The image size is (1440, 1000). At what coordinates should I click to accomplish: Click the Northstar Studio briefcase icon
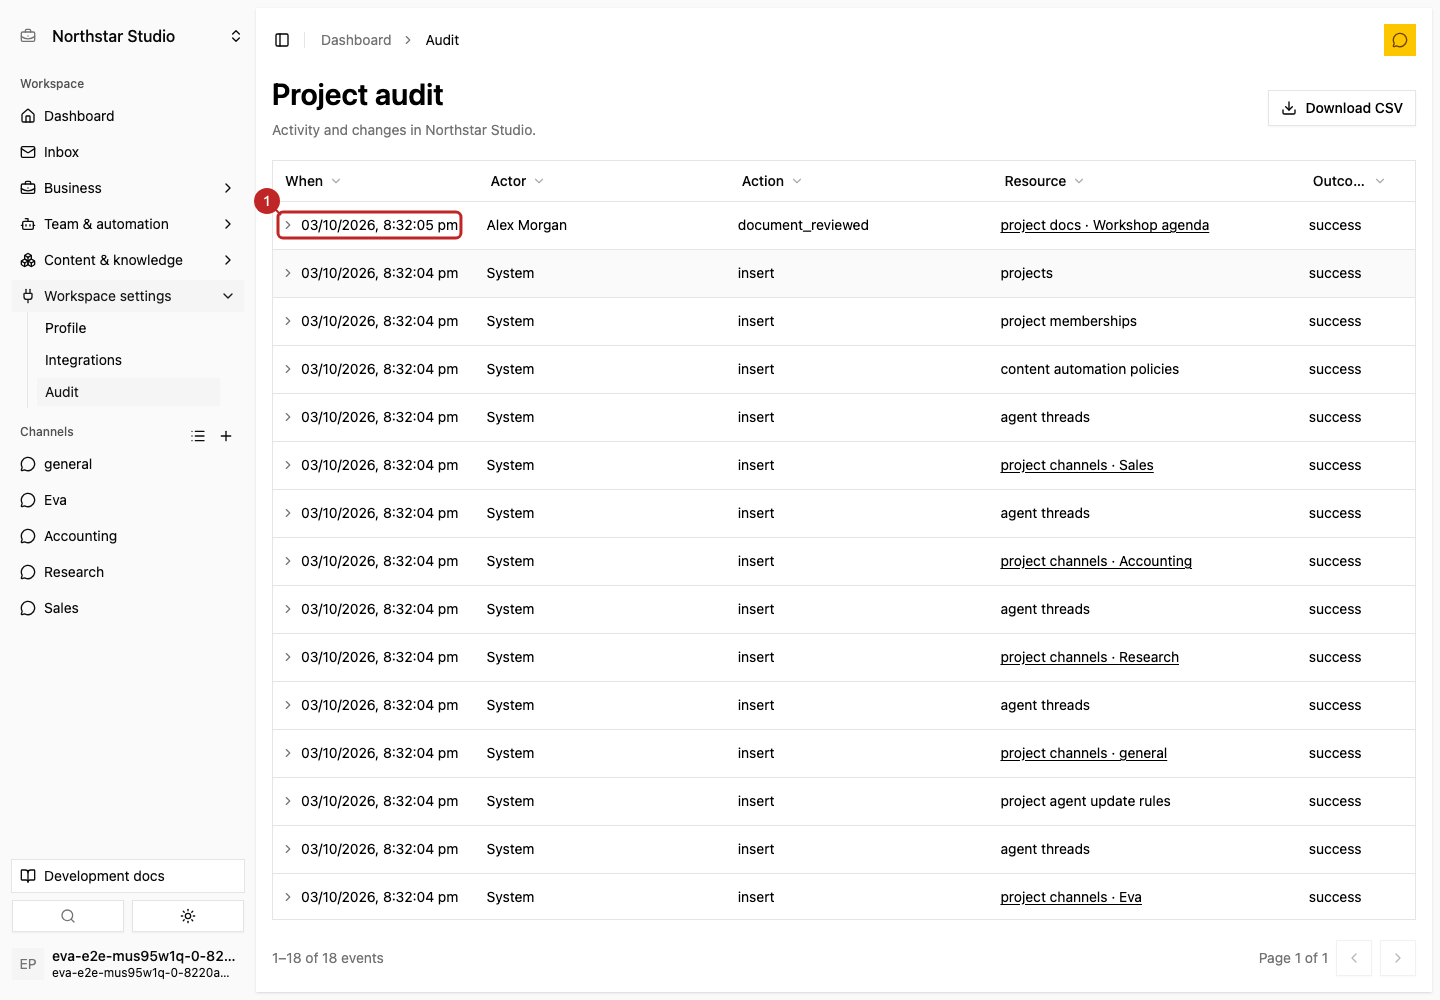click(28, 36)
